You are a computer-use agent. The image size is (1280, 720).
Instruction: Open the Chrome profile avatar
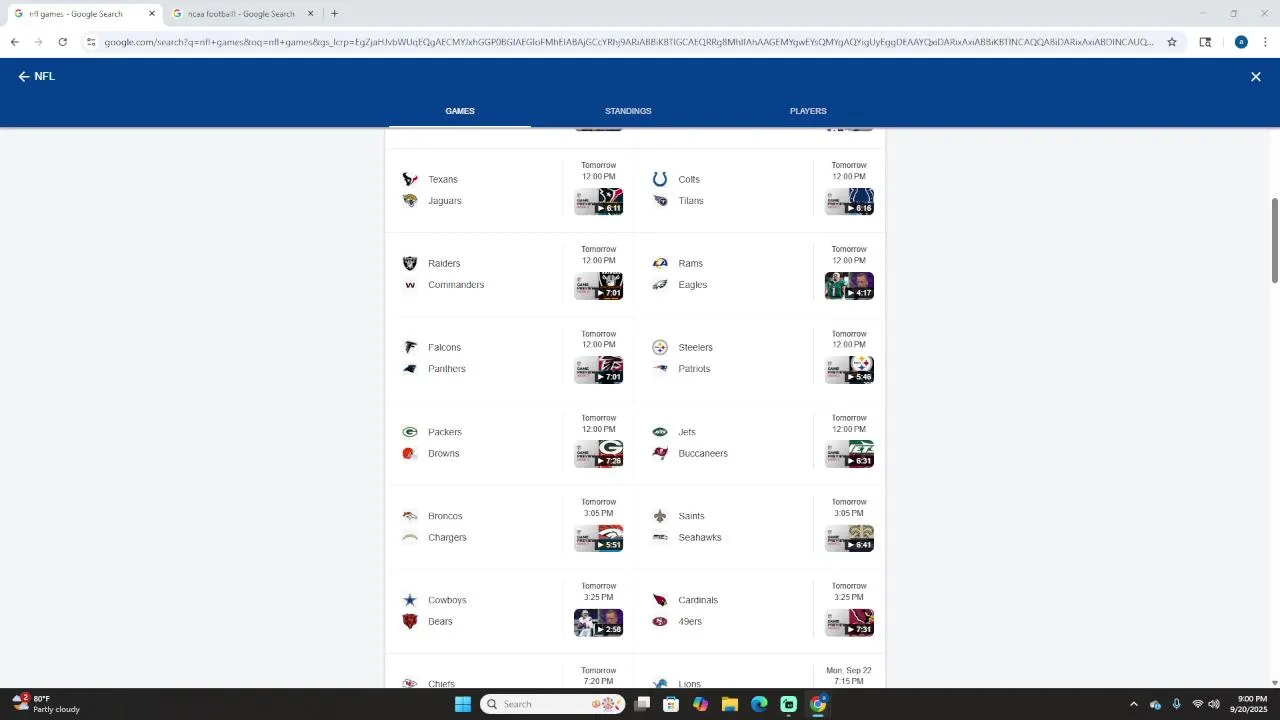coord(1241,42)
